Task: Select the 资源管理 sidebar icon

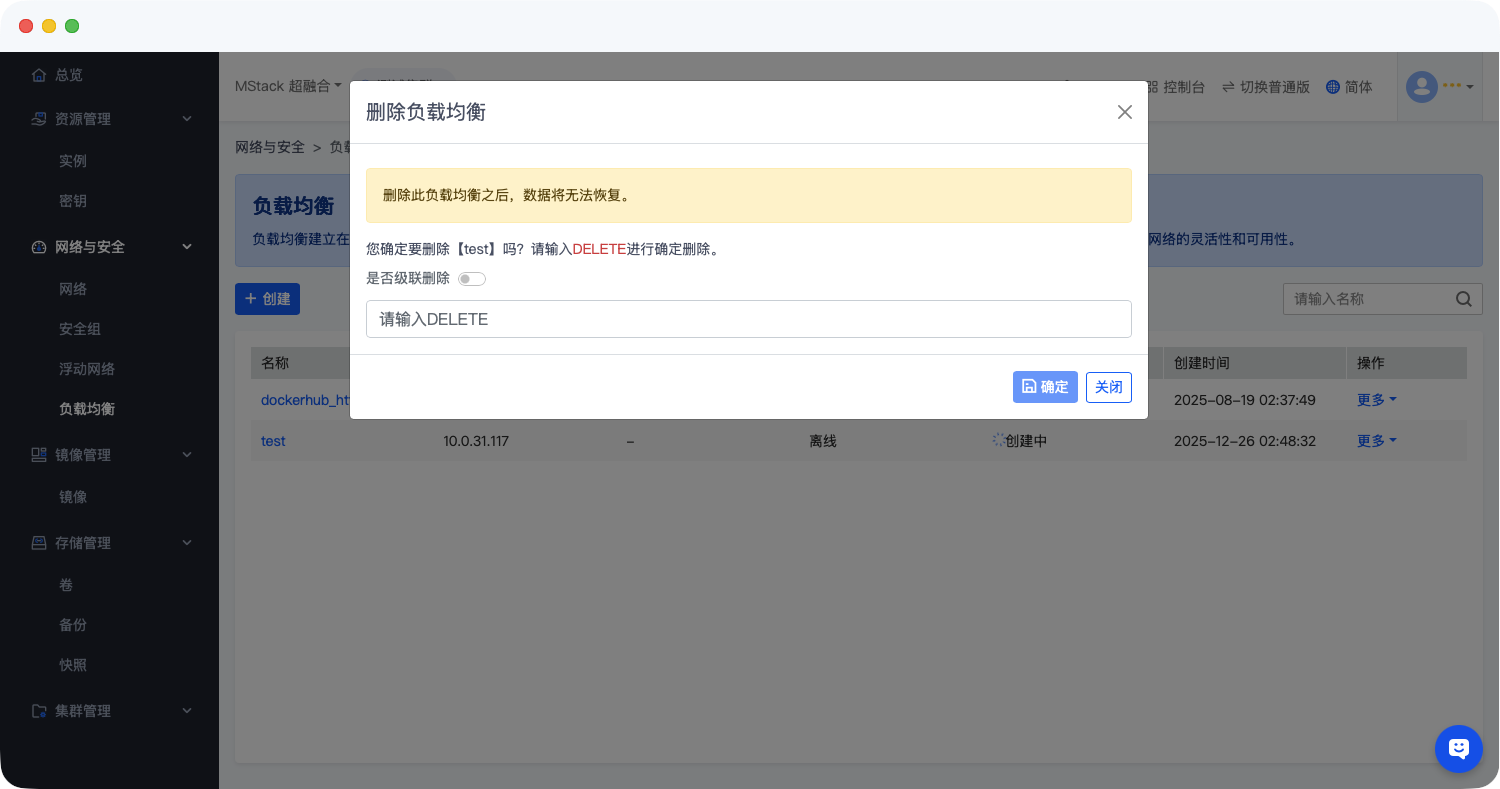Action: pos(37,118)
